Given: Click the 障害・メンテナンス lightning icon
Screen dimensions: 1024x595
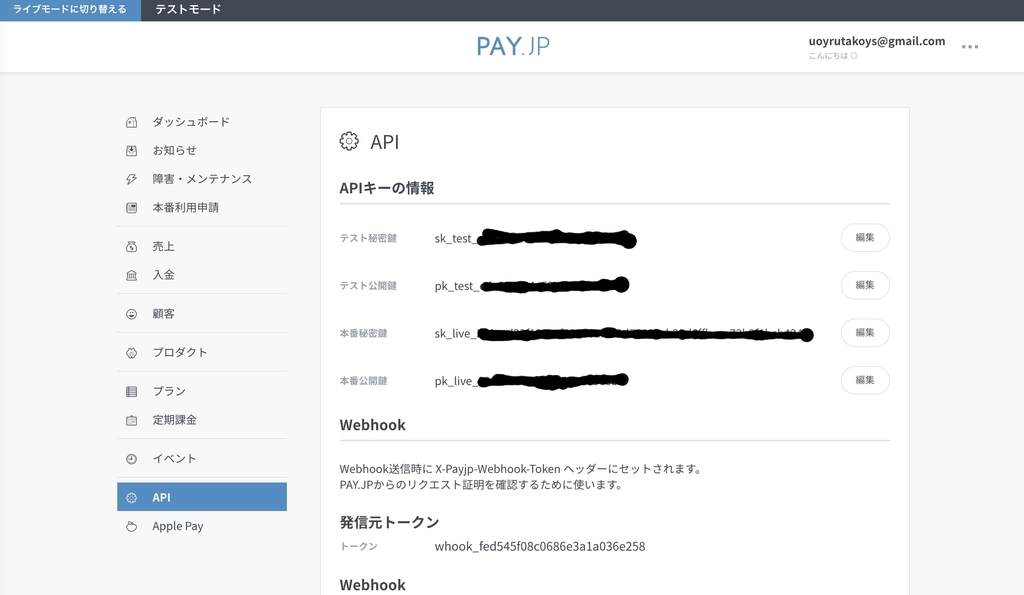Looking at the screenshot, I should (x=130, y=178).
